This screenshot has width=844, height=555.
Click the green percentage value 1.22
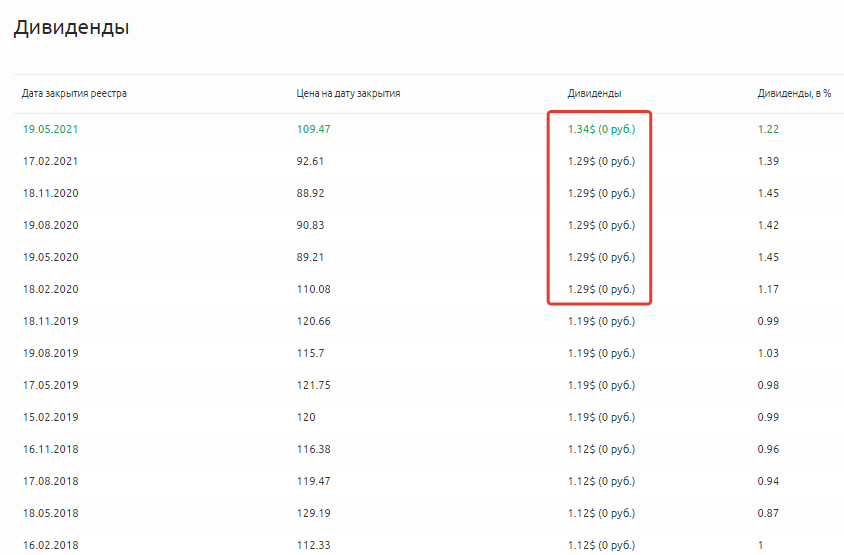click(x=768, y=129)
